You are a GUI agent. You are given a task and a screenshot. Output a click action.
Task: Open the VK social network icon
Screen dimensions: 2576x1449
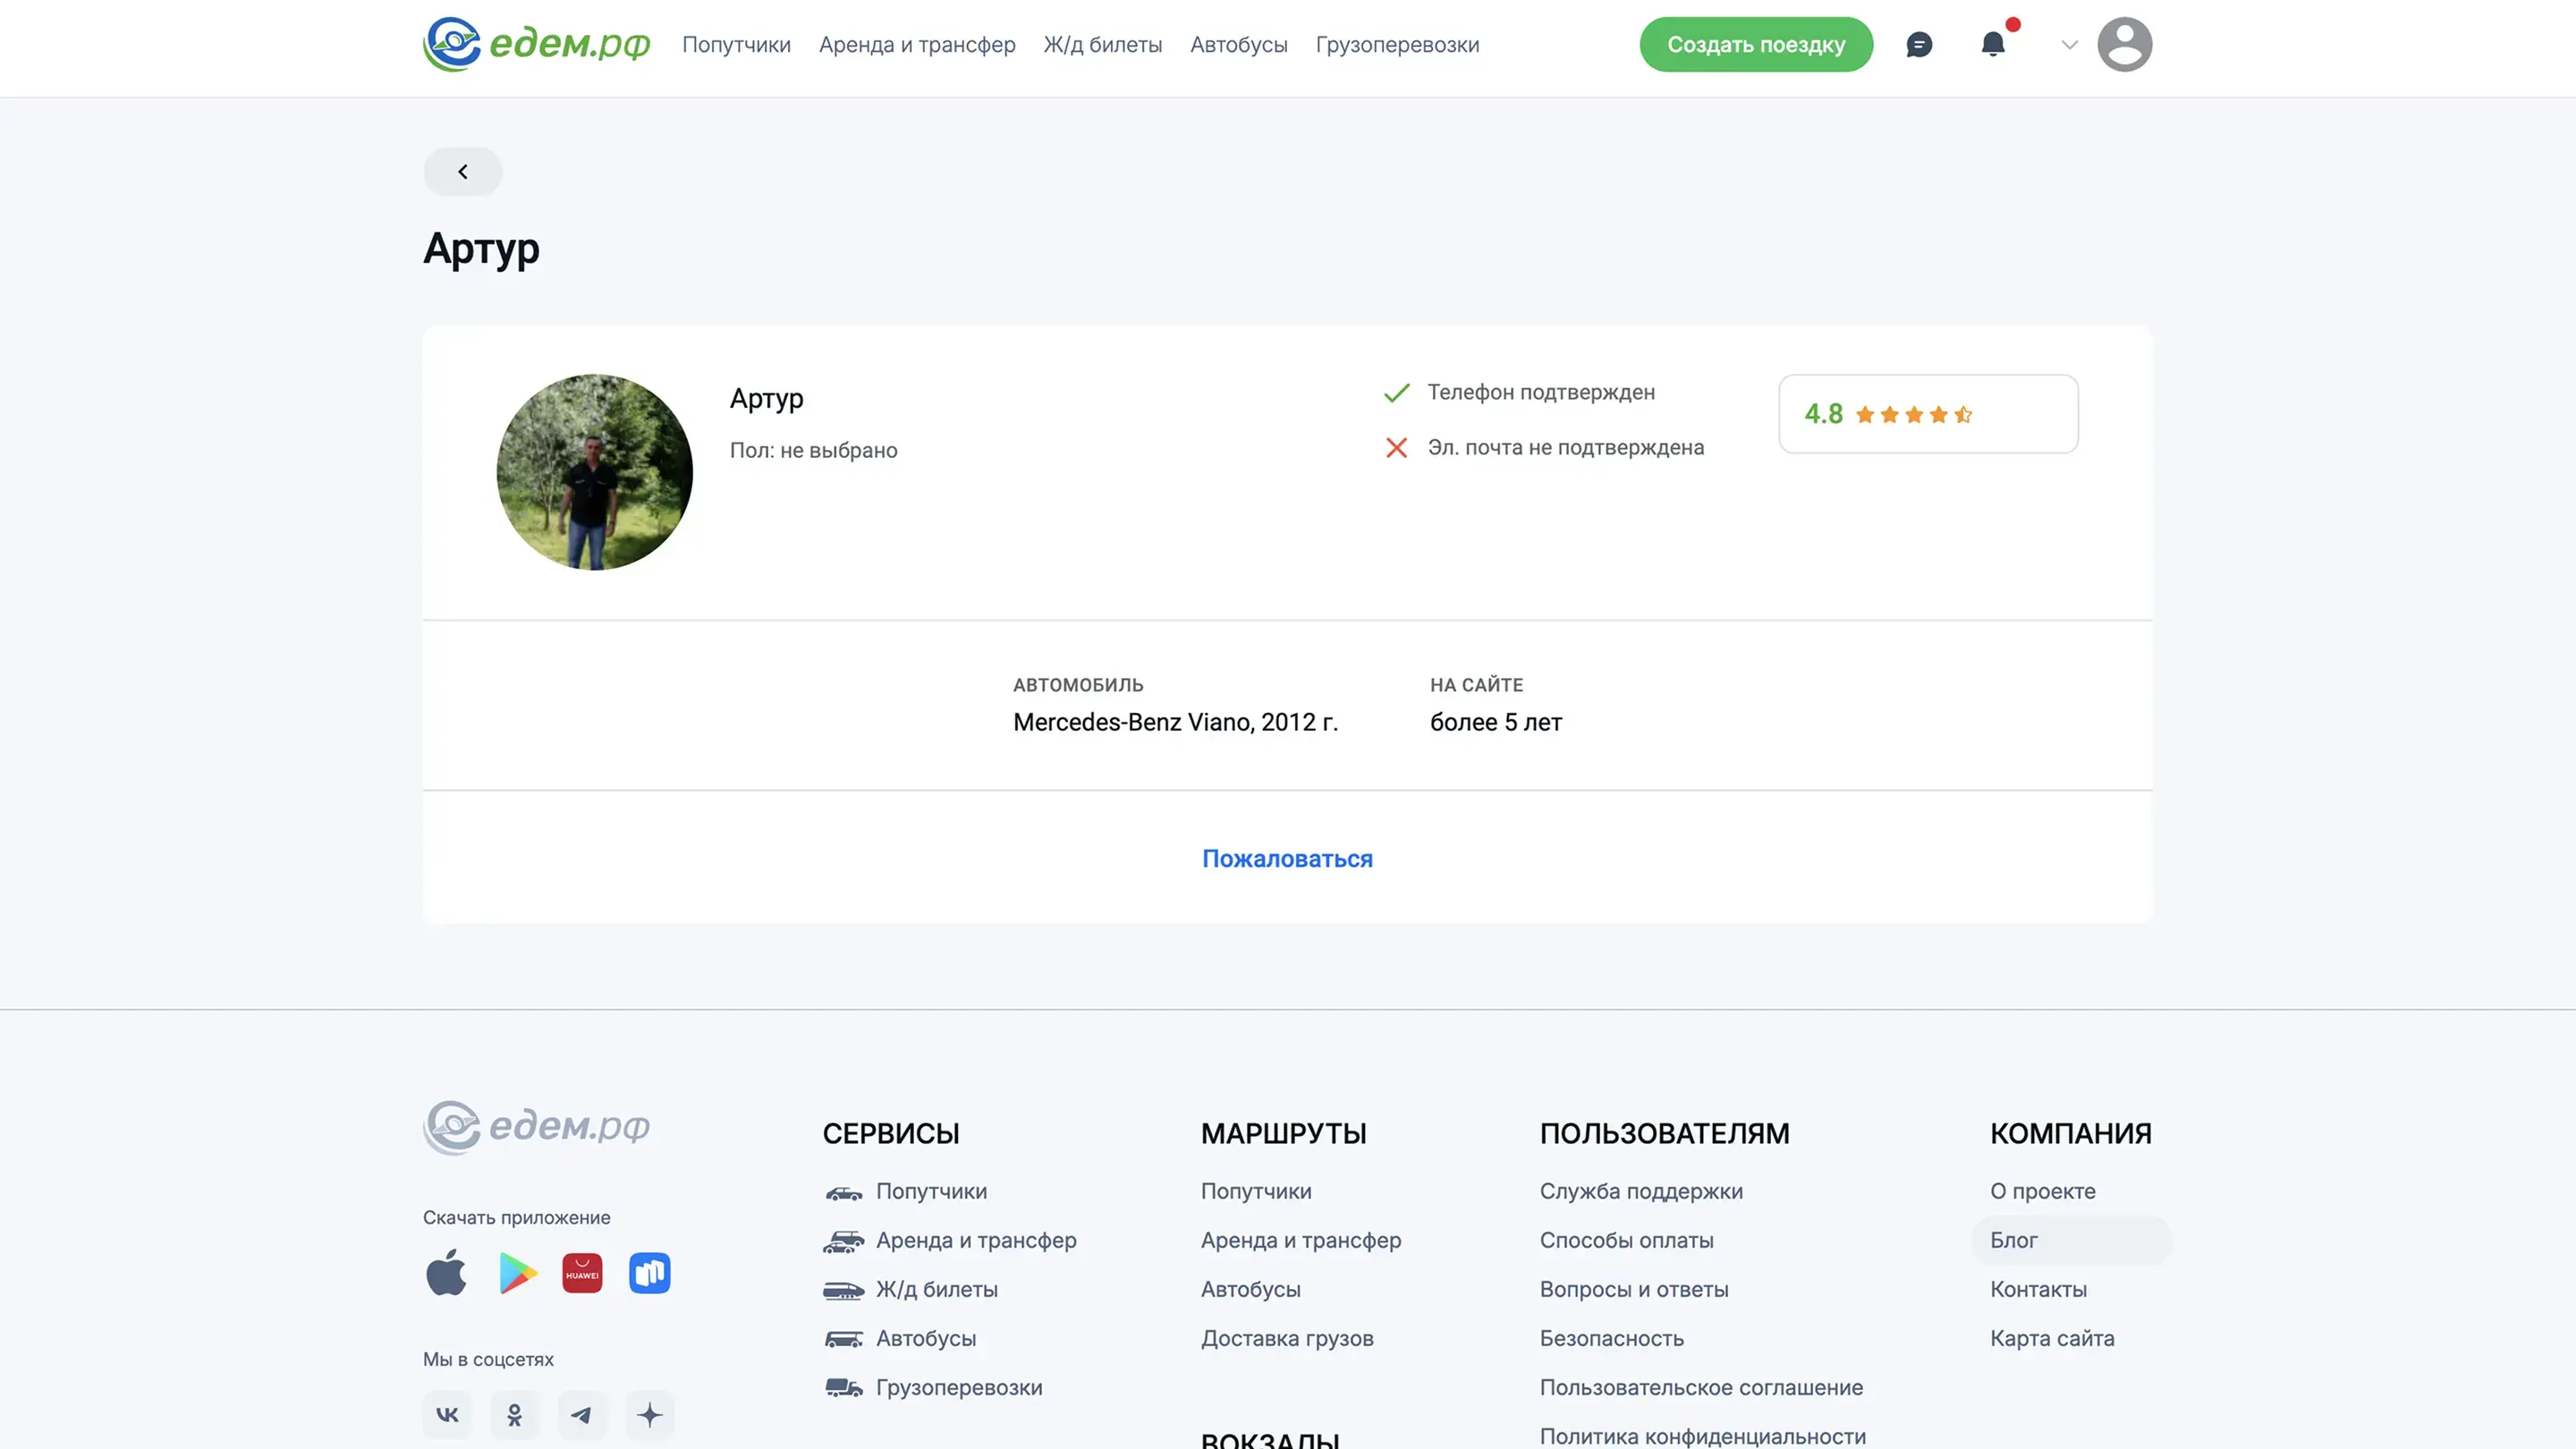pos(447,1414)
